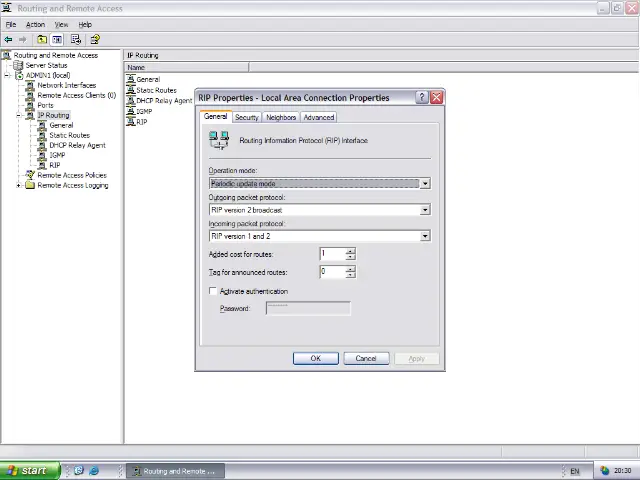Click the dialog's context help question button
Screen dimensions: 640x480
click(x=422, y=98)
